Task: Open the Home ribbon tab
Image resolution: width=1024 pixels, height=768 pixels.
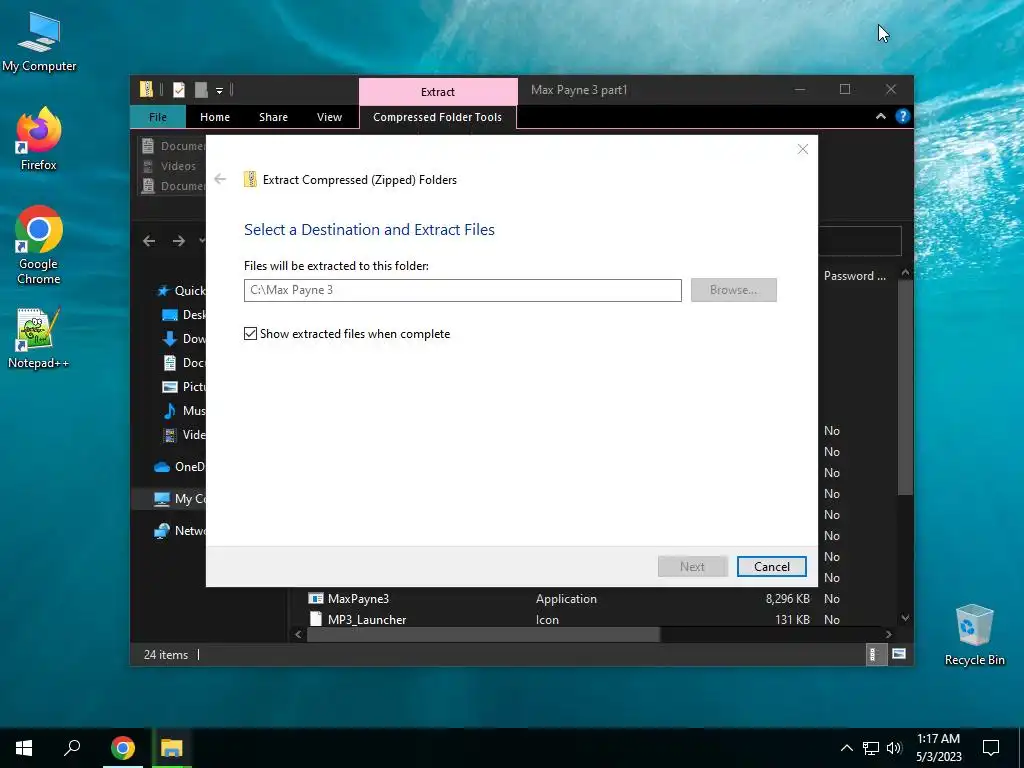Action: (x=215, y=117)
